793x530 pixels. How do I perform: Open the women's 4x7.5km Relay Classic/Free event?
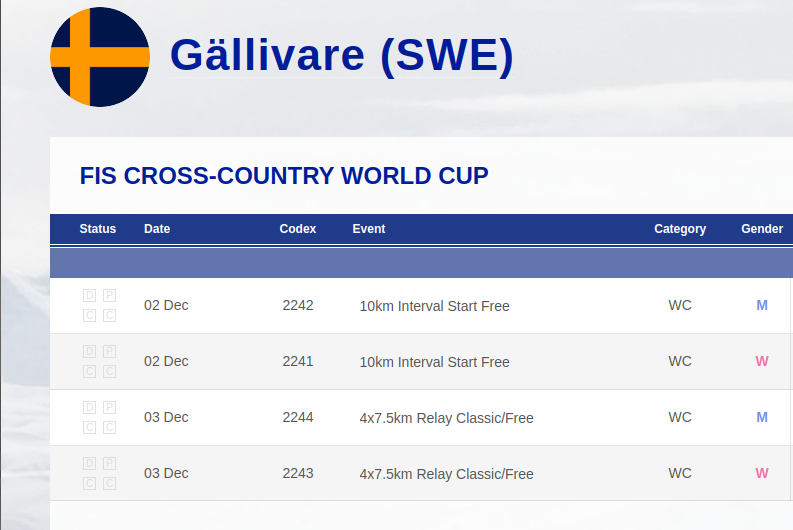tap(447, 474)
